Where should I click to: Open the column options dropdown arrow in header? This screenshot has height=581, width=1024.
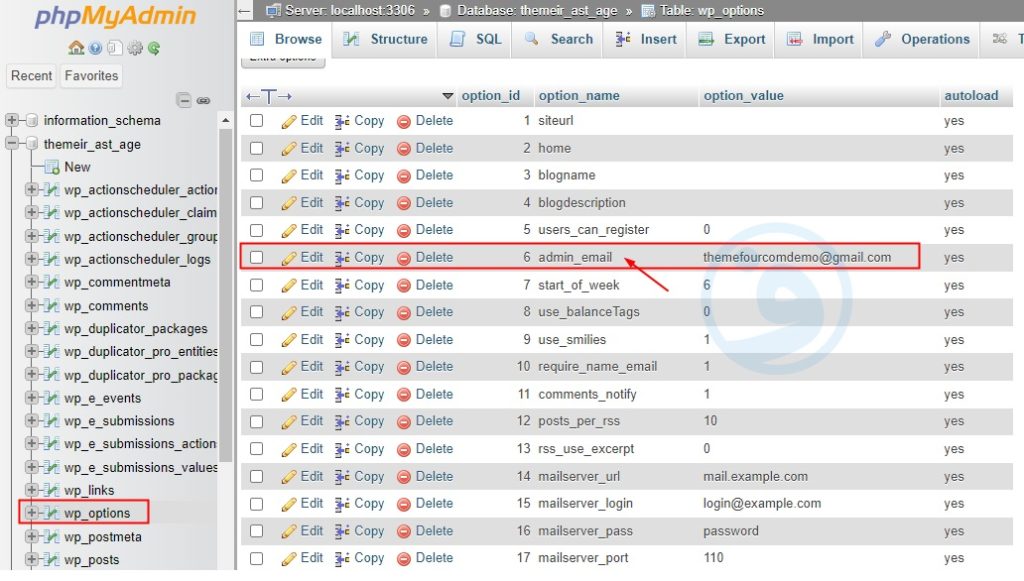(447, 97)
